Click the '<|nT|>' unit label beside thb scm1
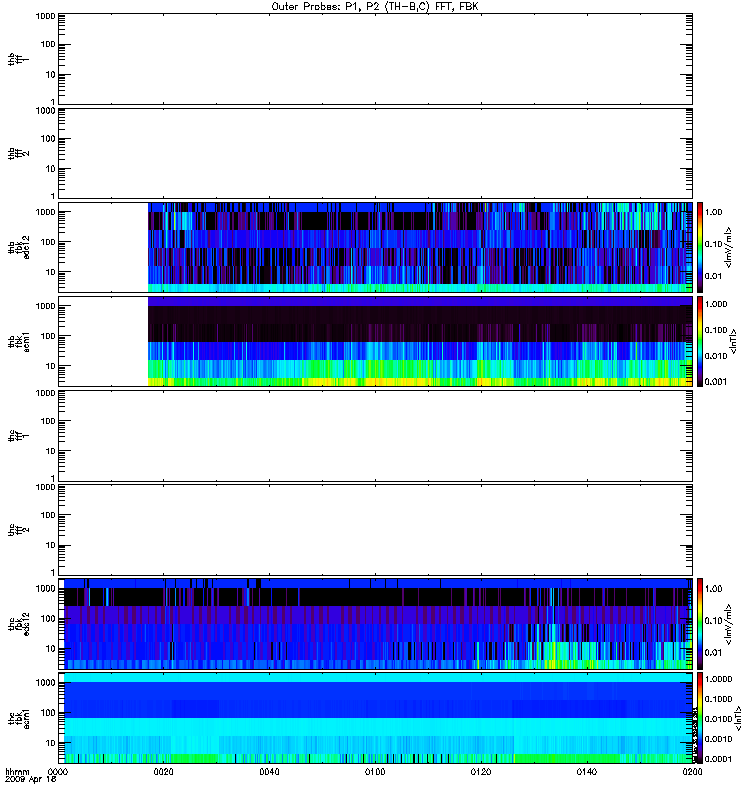 tap(734, 341)
